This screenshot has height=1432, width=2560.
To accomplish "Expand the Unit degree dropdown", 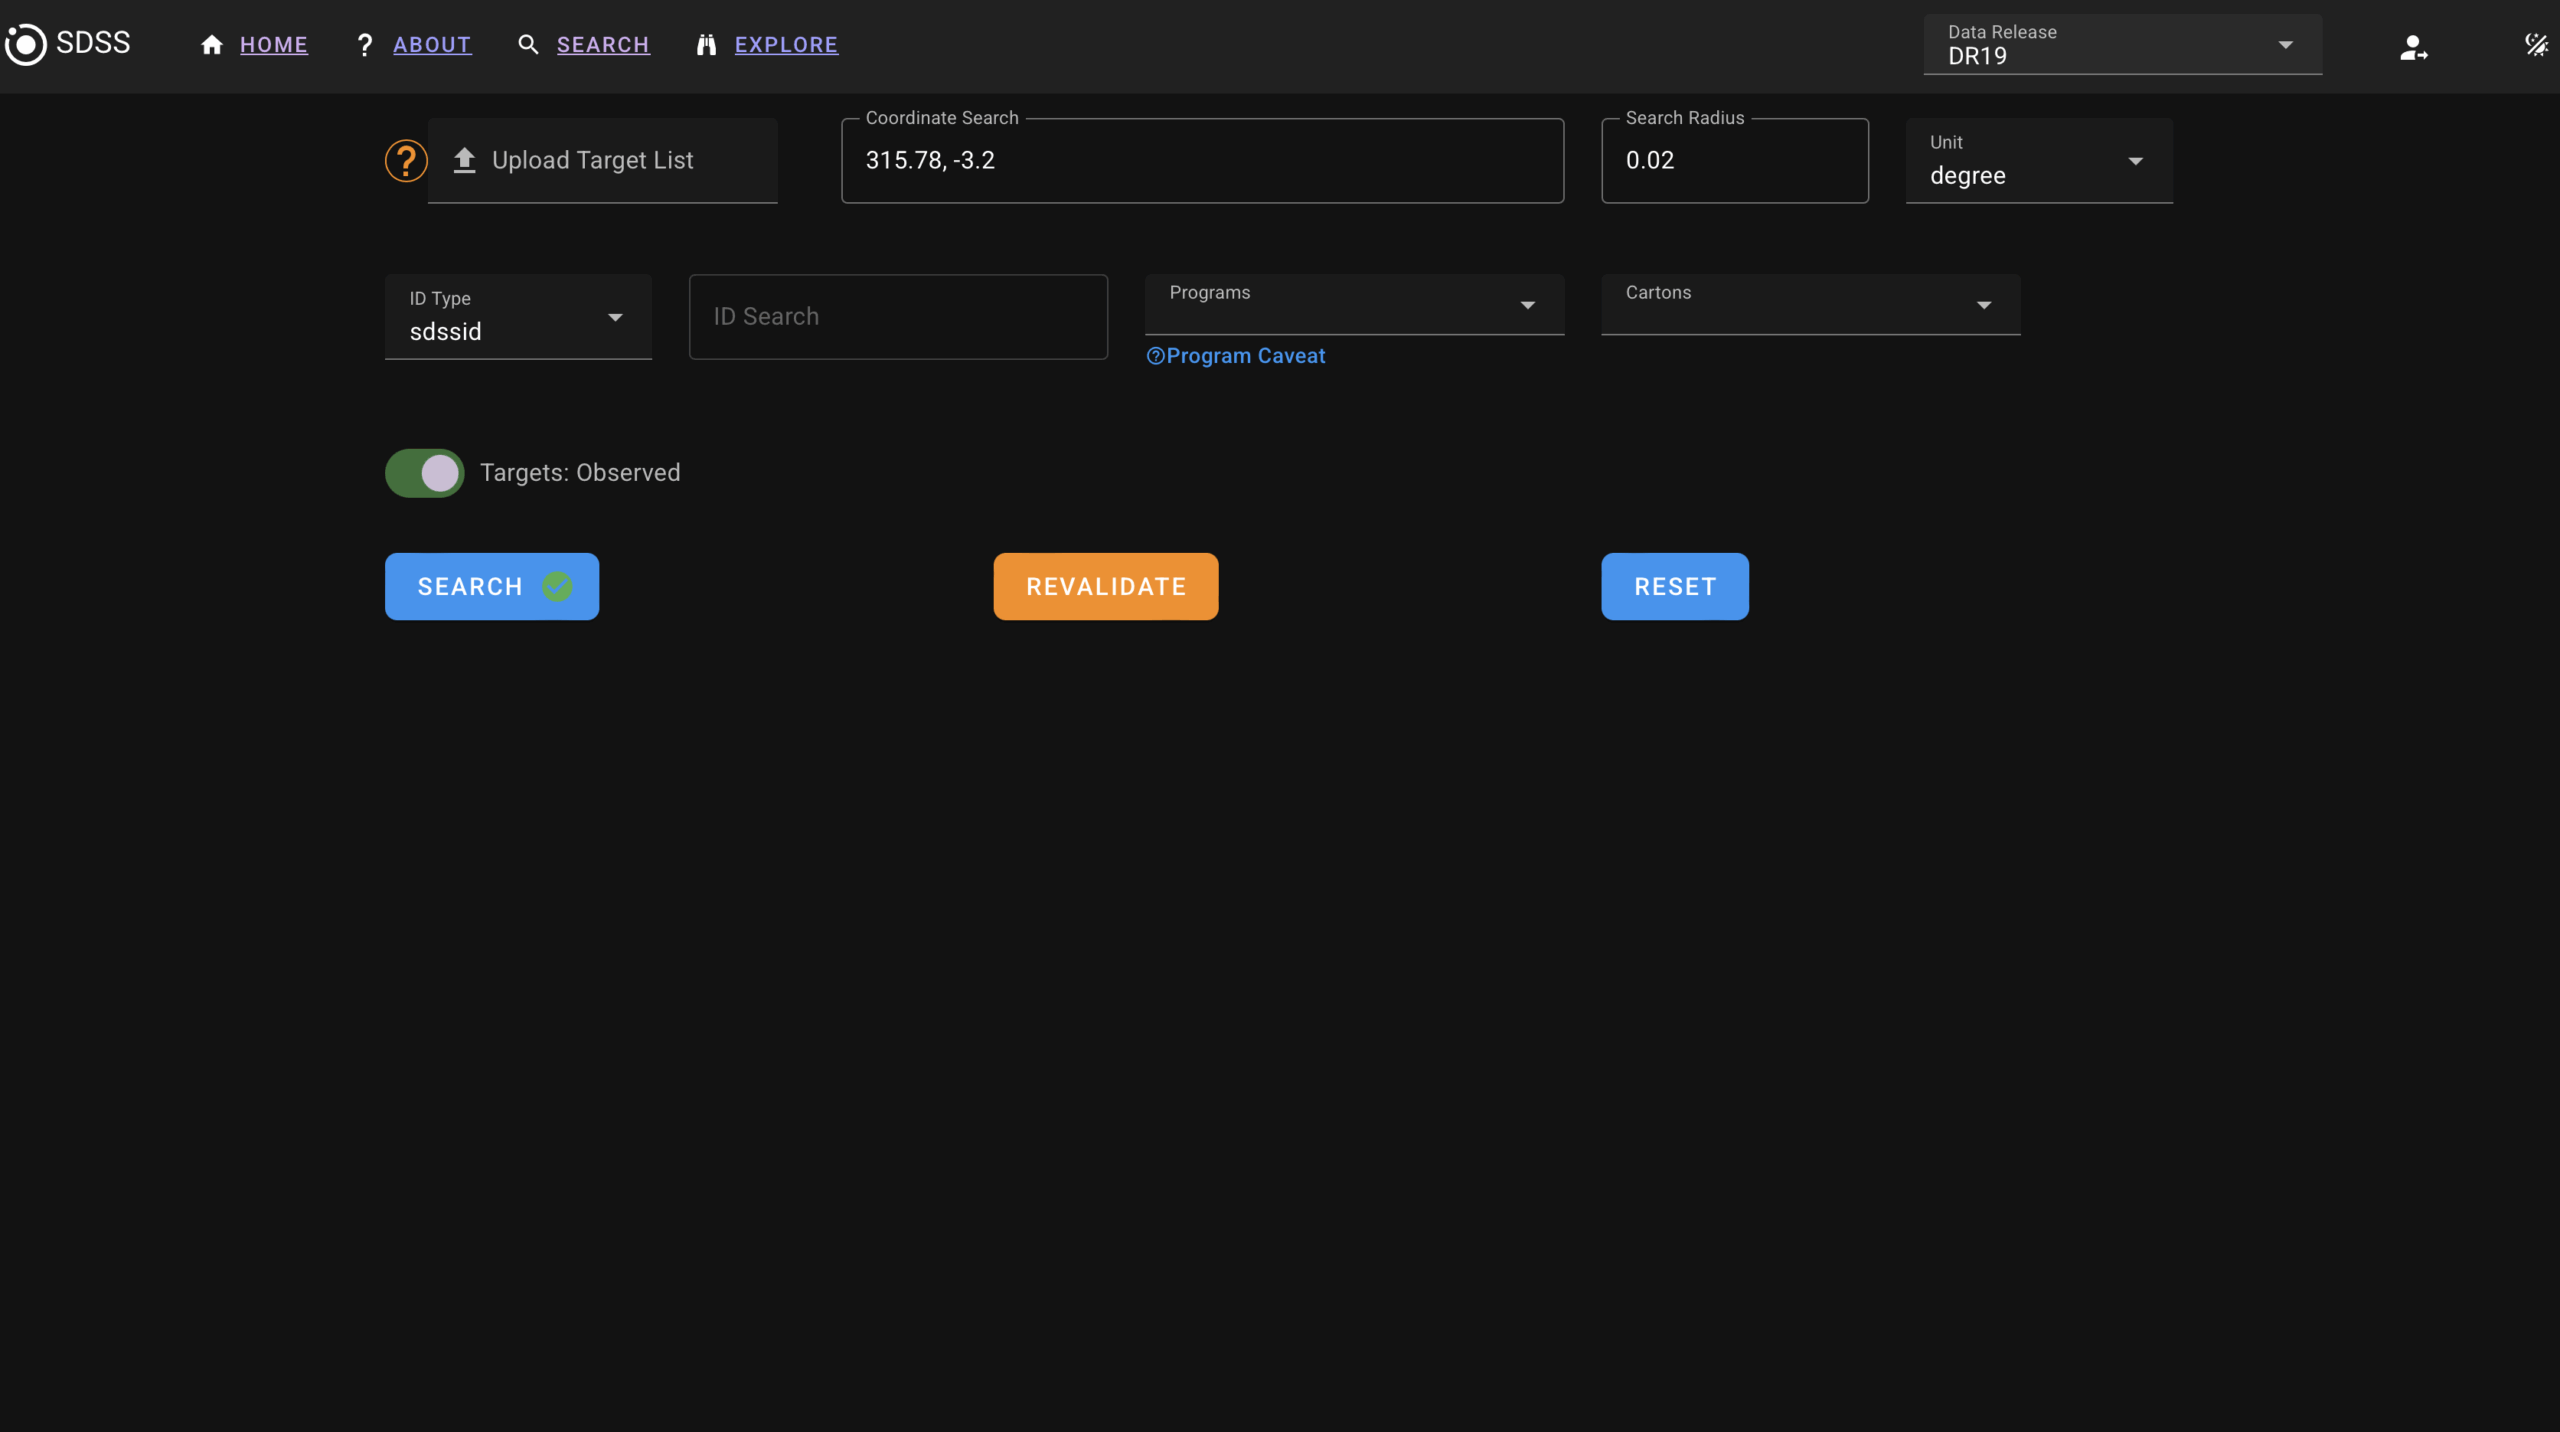I will pos(2038,161).
